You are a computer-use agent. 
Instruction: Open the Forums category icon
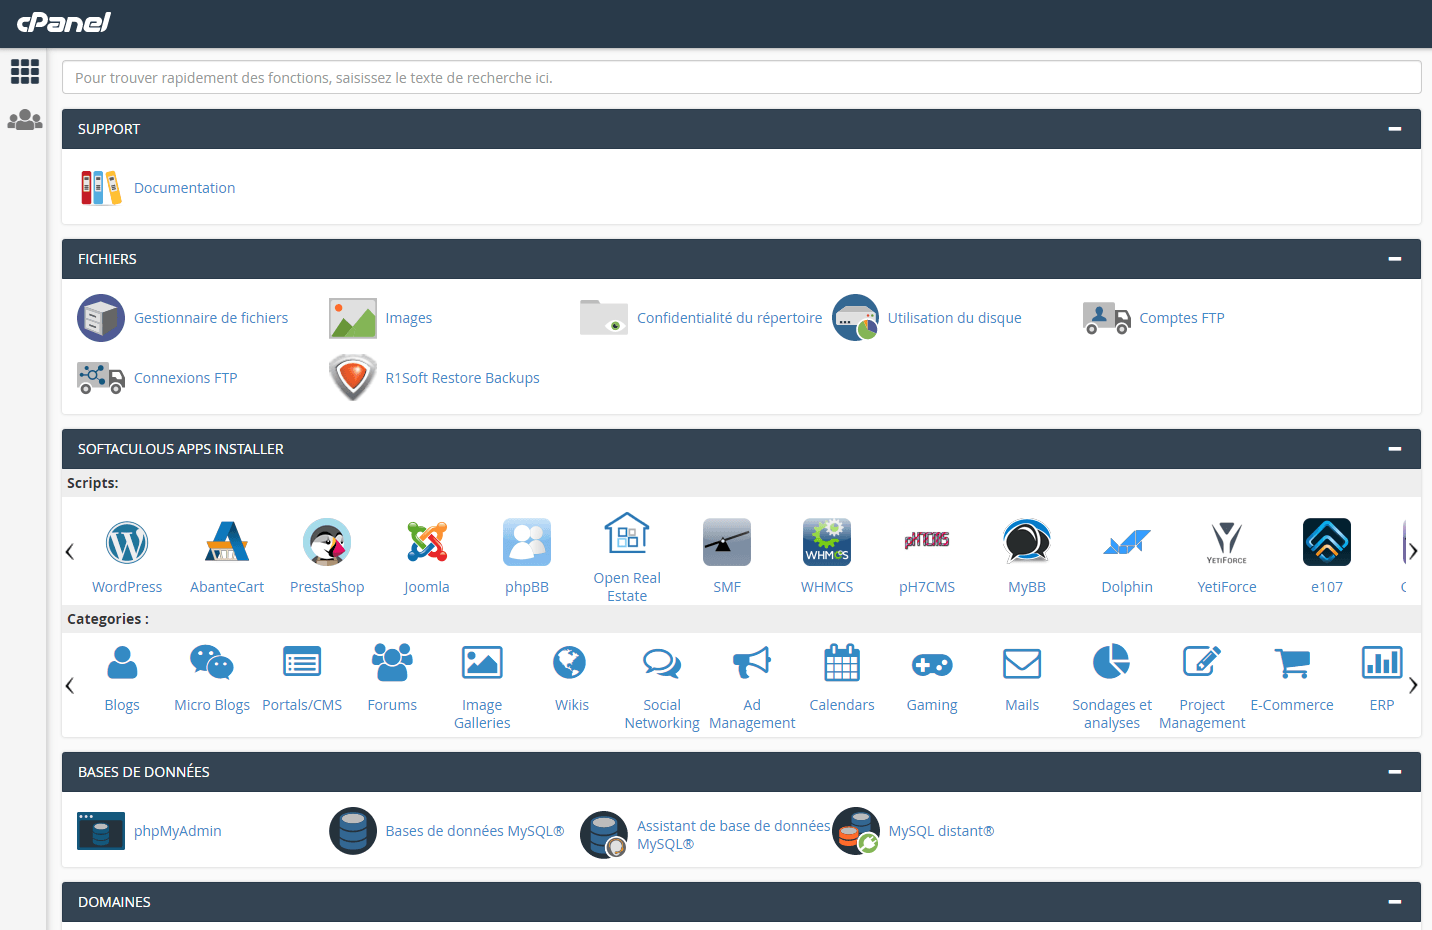pyautogui.click(x=392, y=662)
